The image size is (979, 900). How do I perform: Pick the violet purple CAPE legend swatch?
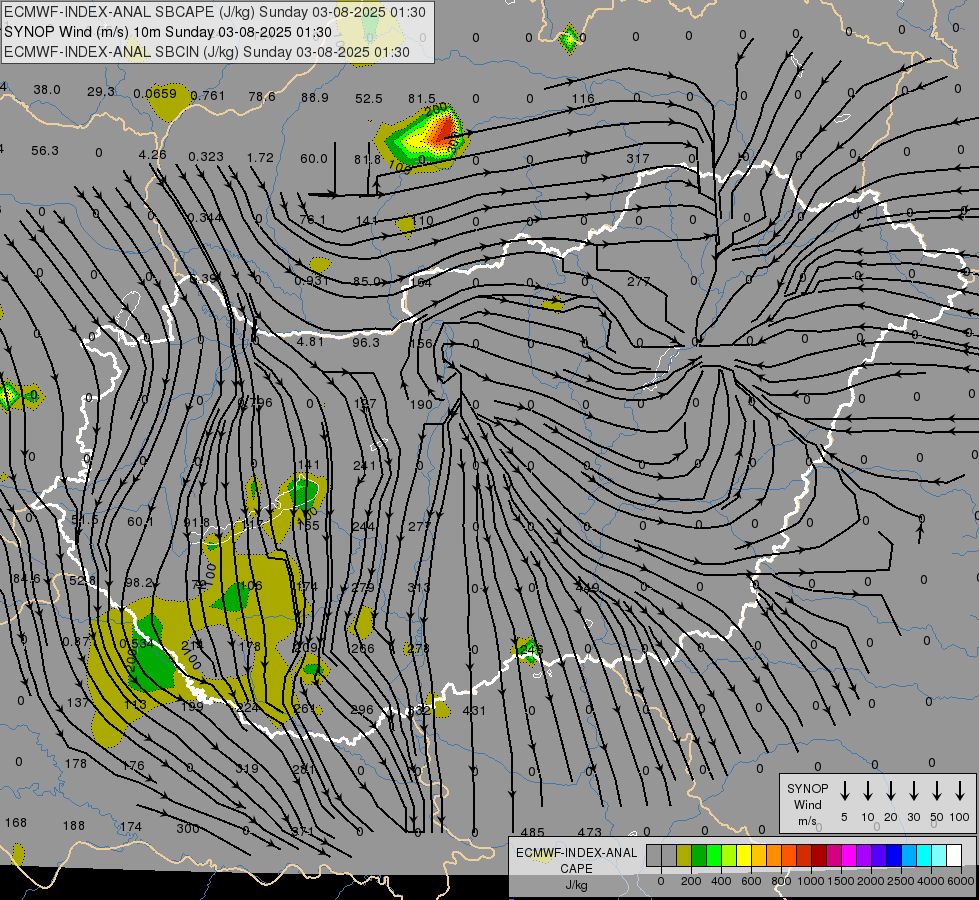point(863,856)
